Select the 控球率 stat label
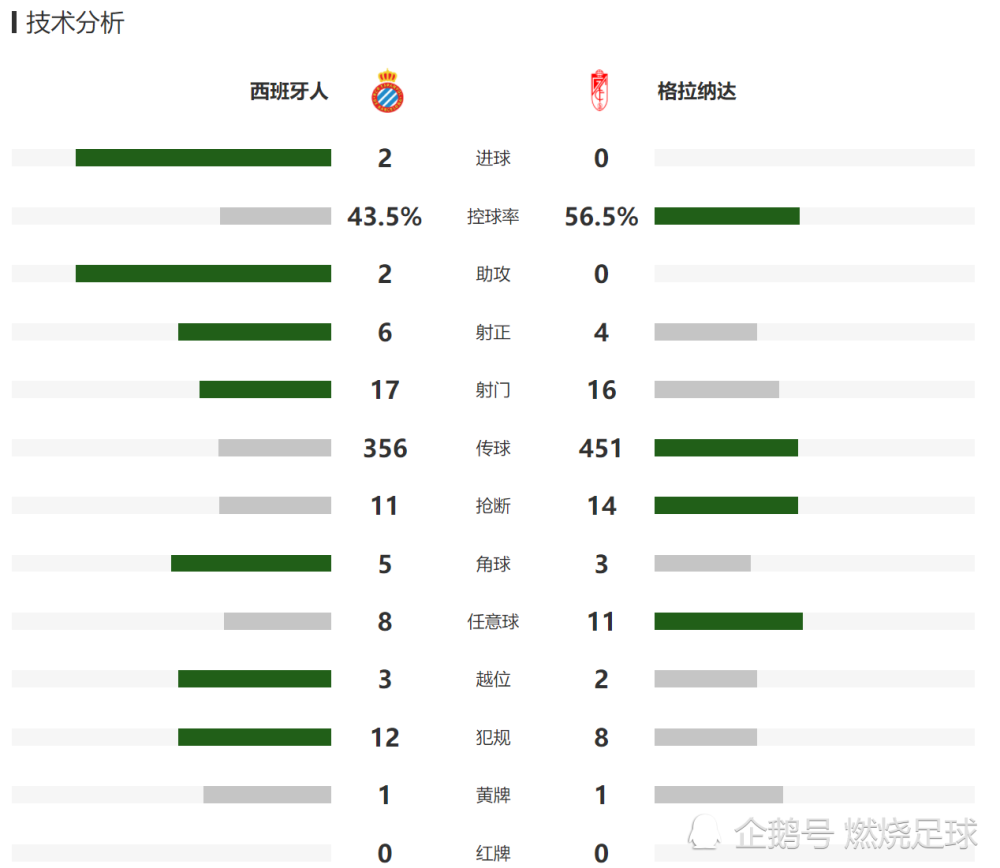This screenshot has width=1000, height=868. 493,217
